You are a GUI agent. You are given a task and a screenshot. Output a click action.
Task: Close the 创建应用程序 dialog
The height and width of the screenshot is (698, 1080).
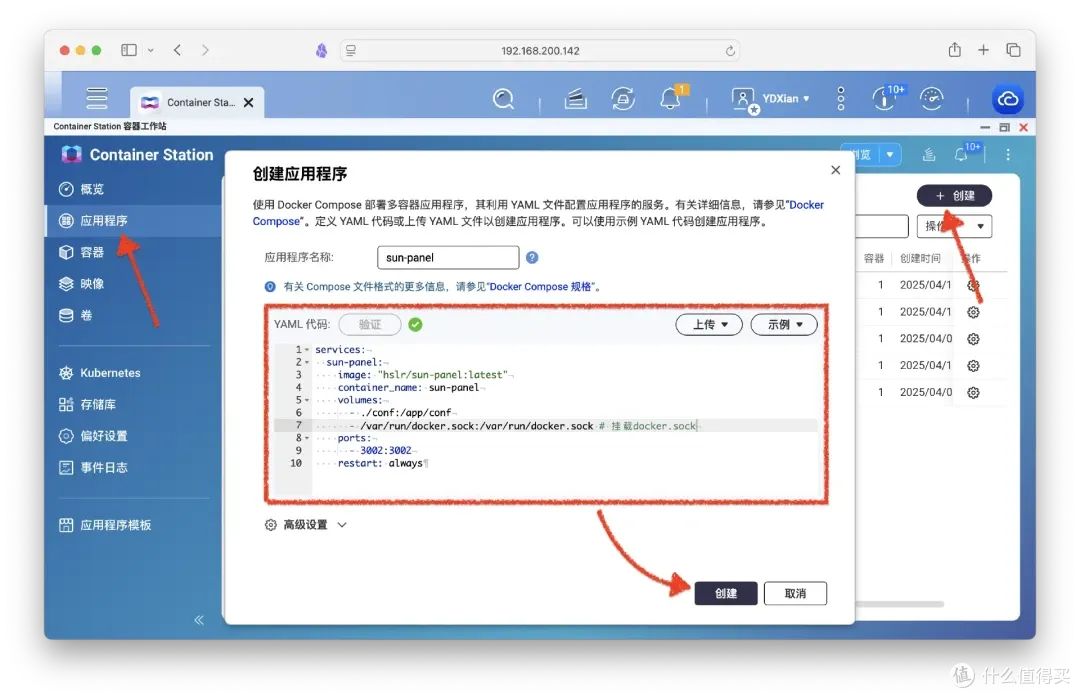(835, 170)
